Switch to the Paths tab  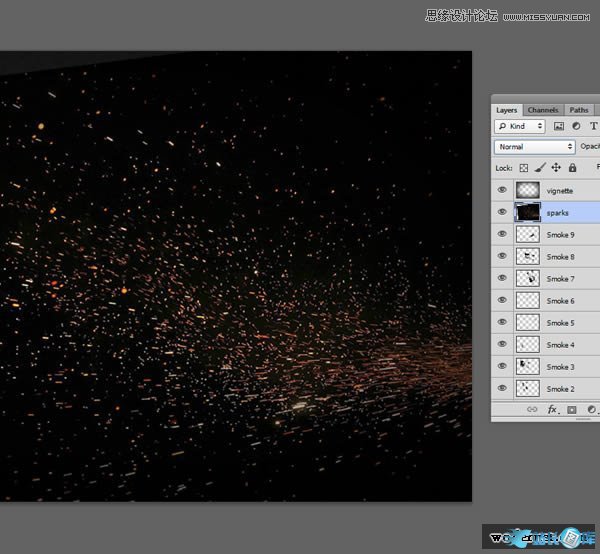[x=579, y=110]
